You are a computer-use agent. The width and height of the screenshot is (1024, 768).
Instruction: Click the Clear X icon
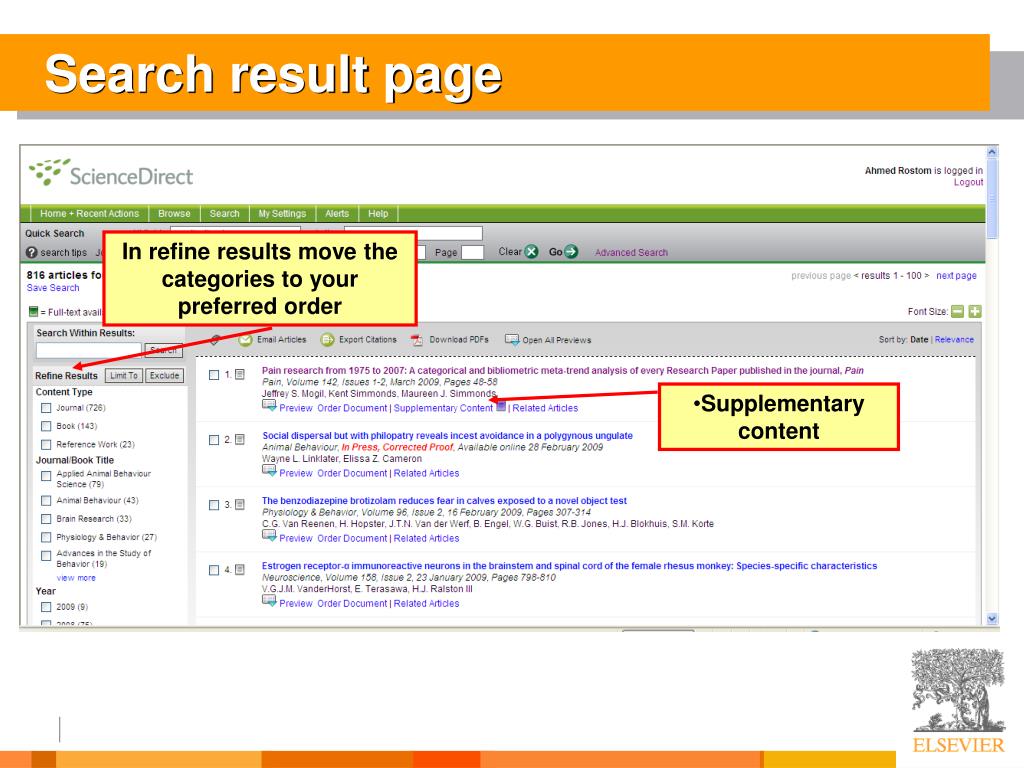[532, 252]
